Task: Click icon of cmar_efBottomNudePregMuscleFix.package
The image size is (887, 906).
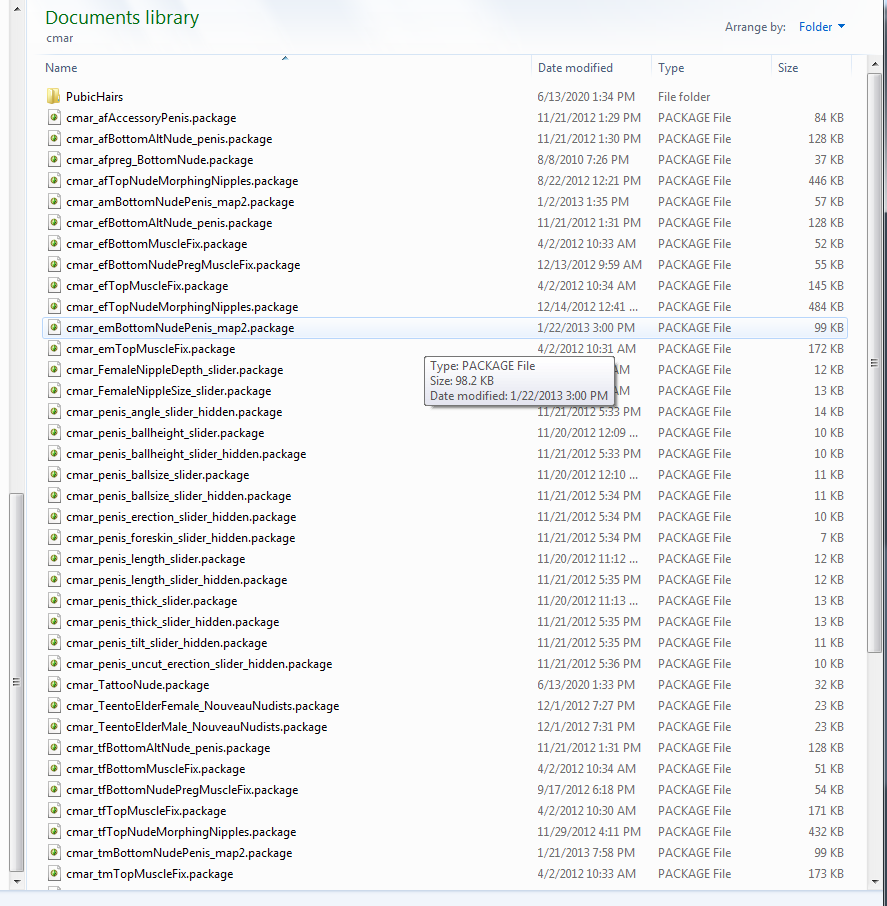Action: tap(54, 265)
